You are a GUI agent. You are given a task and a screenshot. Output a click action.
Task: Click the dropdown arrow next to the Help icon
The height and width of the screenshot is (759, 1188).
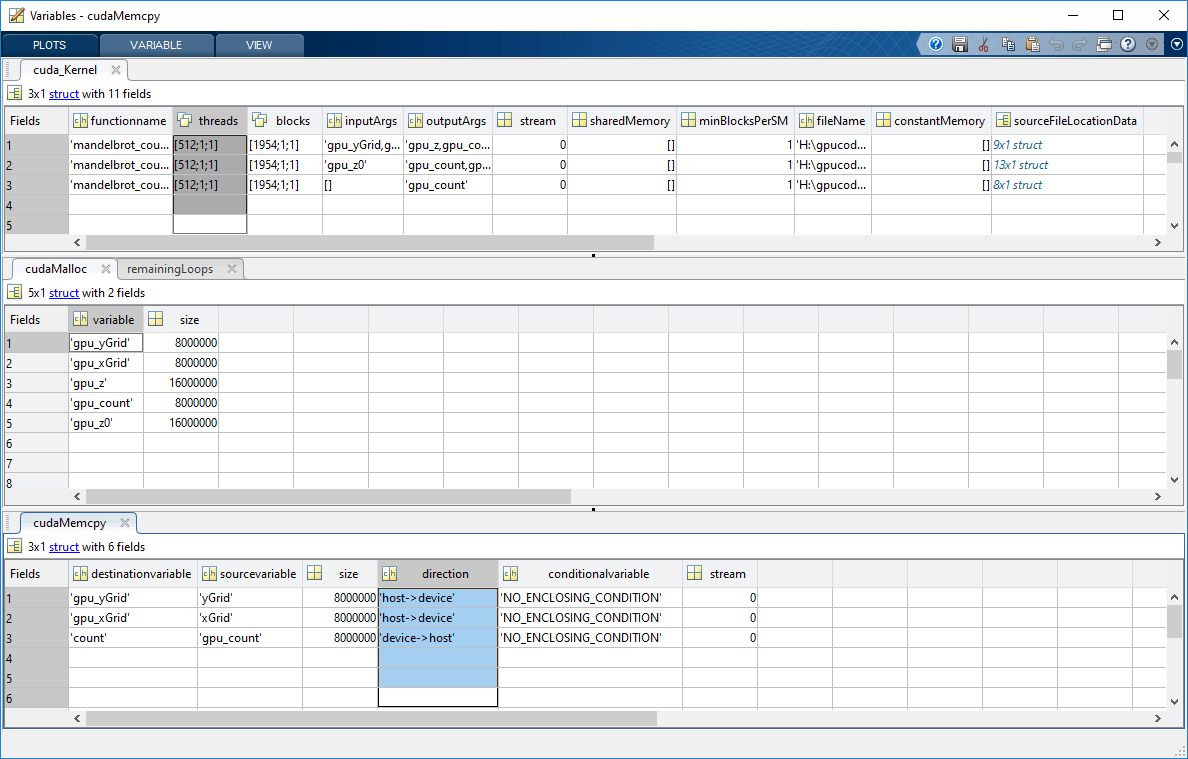click(x=1151, y=44)
